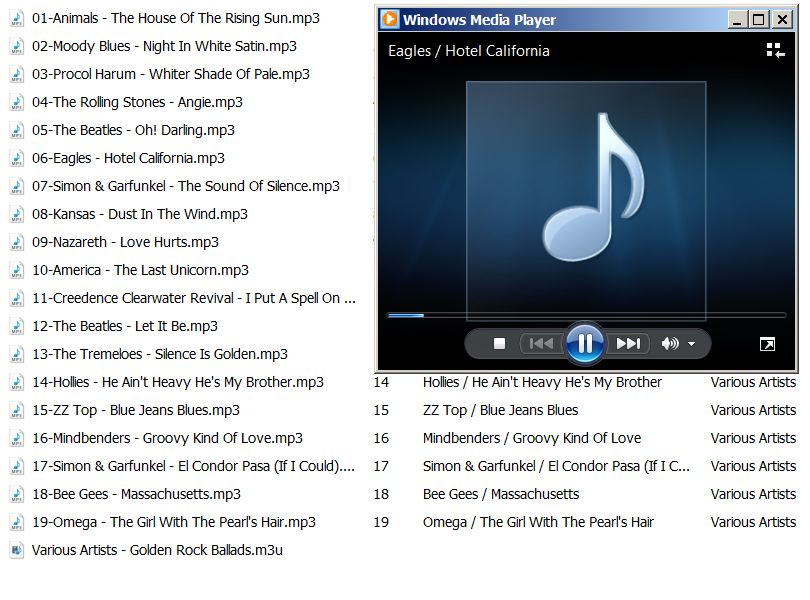Viewport: 810px width, 600px height.
Task: Select the mp3 icon for 19-Omega file
Action: pyautogui.click(x=17, y=521)
